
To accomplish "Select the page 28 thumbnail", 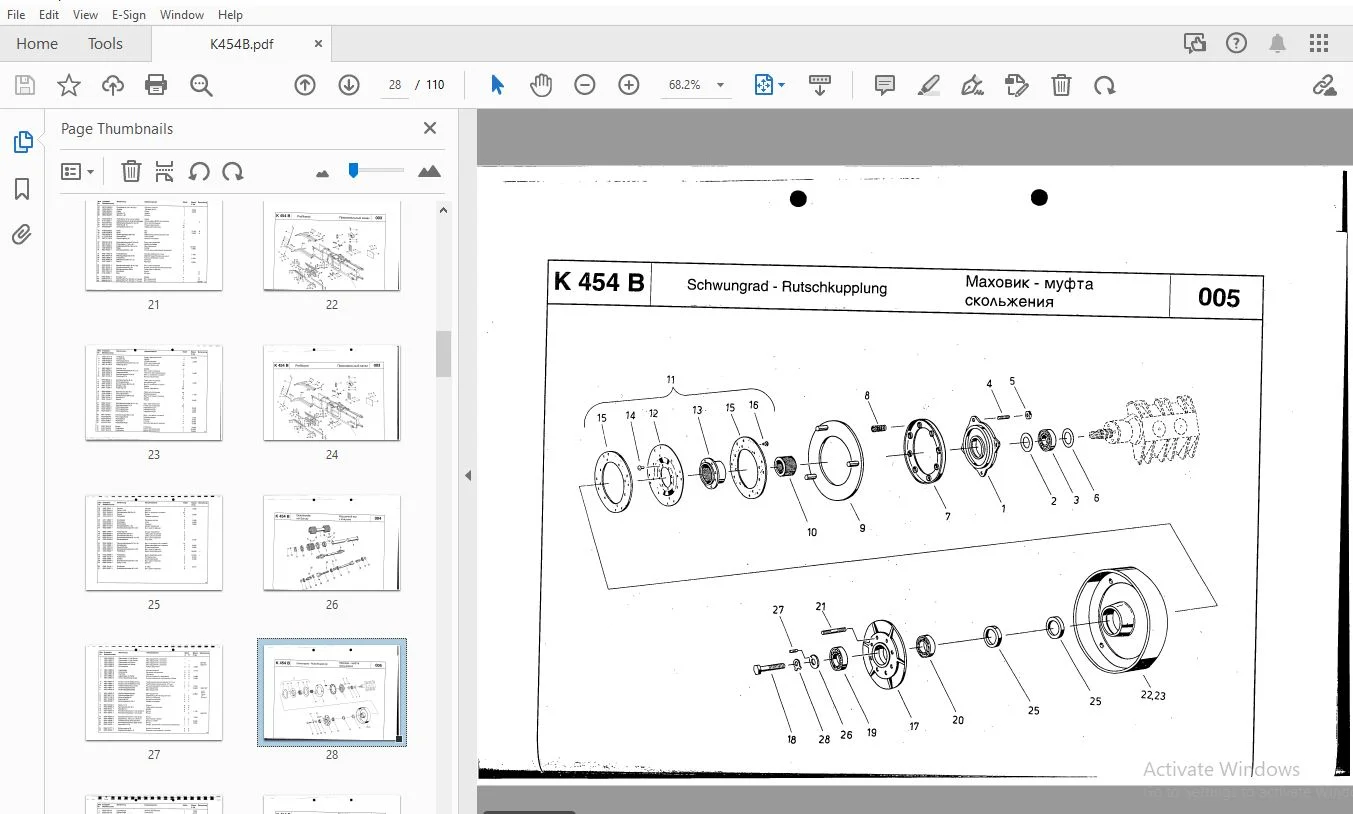I will point(332,692).
